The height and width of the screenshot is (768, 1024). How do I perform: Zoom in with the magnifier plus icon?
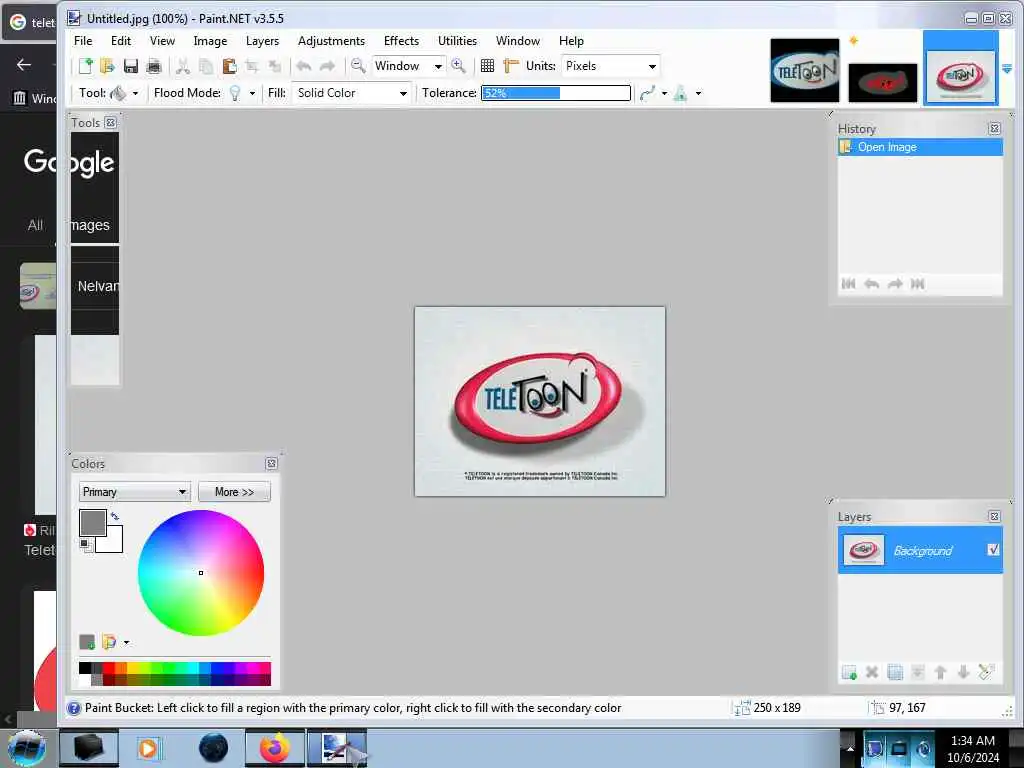click(x=458, y=66)
